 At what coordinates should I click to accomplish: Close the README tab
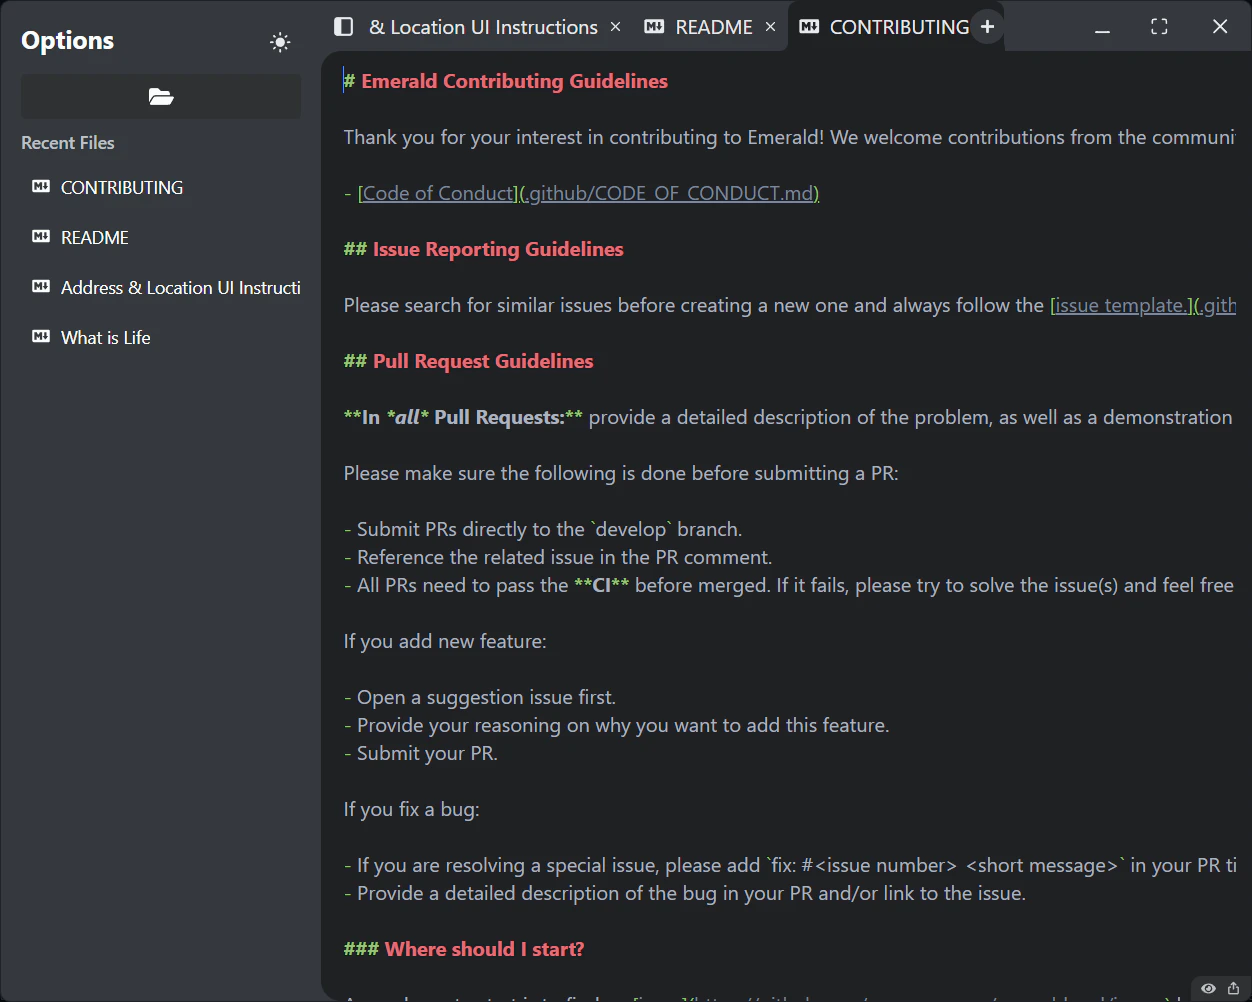coord(770,27)
